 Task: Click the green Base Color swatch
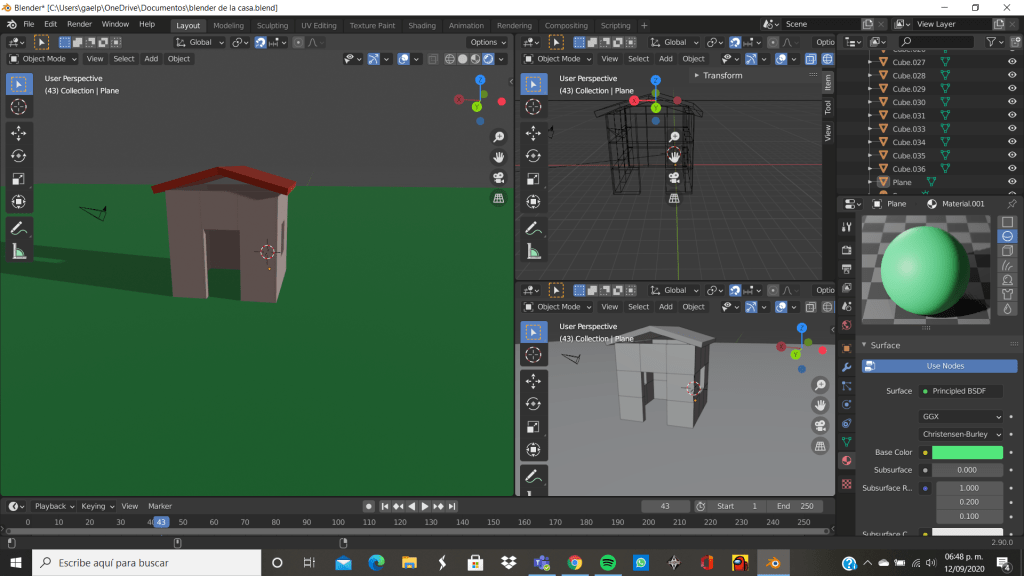(966, 453)
